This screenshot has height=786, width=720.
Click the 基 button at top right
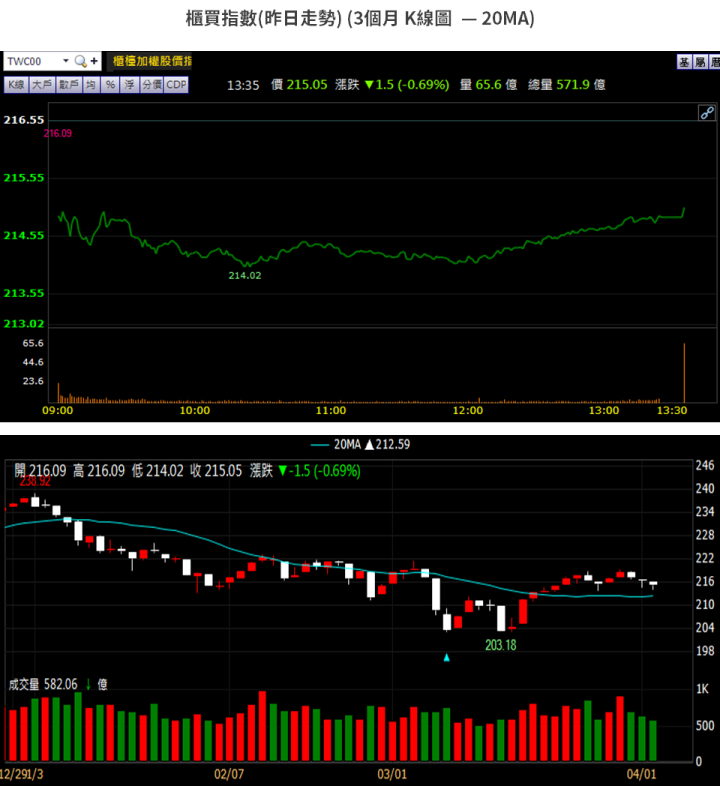pyautogui.click(x=684, y=62)
